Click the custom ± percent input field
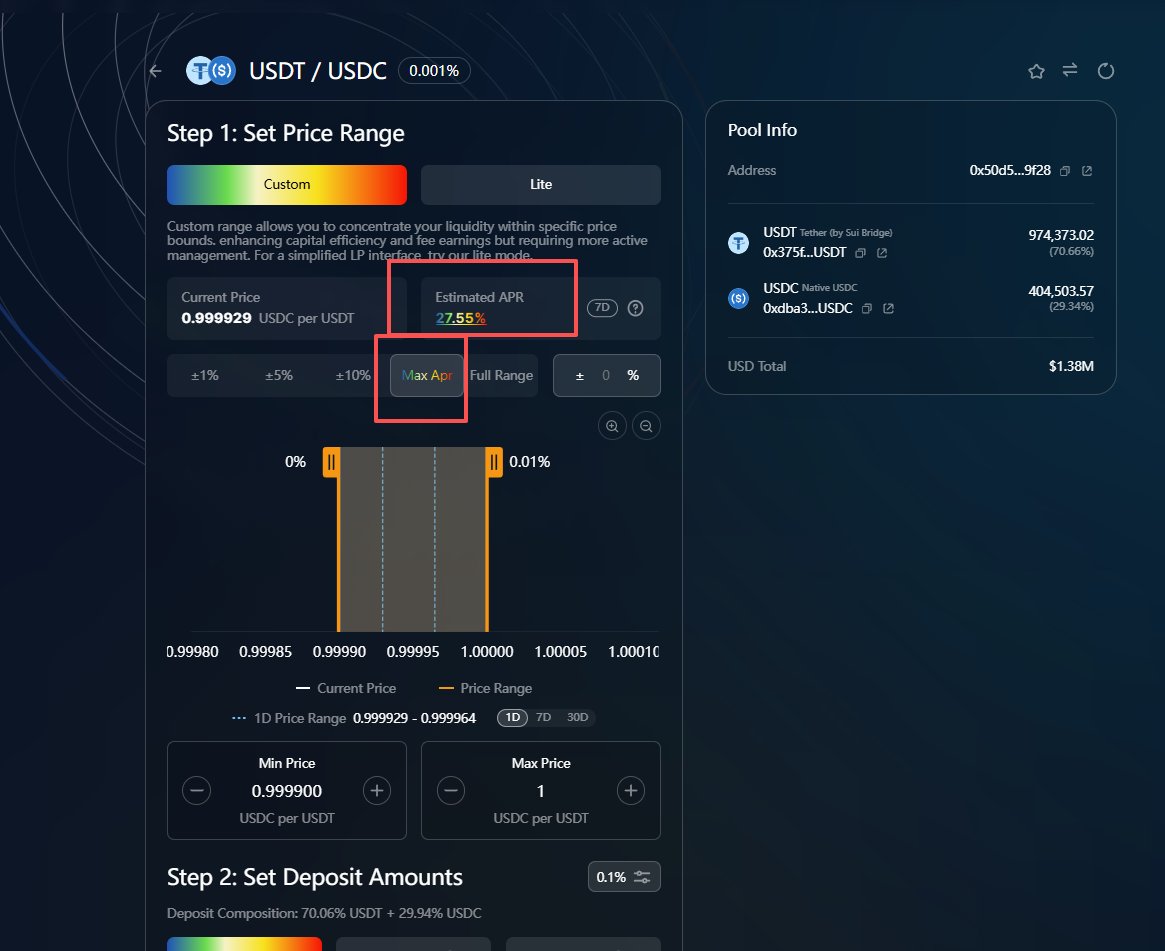 coord(607,375)
